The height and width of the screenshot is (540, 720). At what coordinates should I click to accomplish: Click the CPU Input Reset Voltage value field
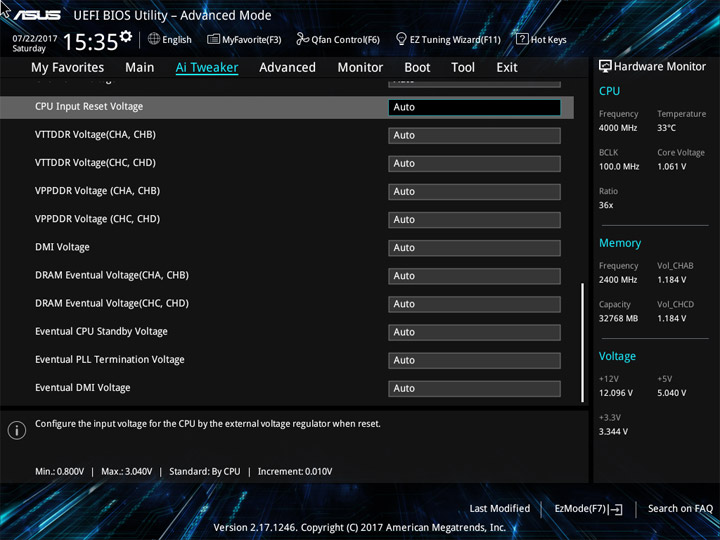(x=474, y=107)
